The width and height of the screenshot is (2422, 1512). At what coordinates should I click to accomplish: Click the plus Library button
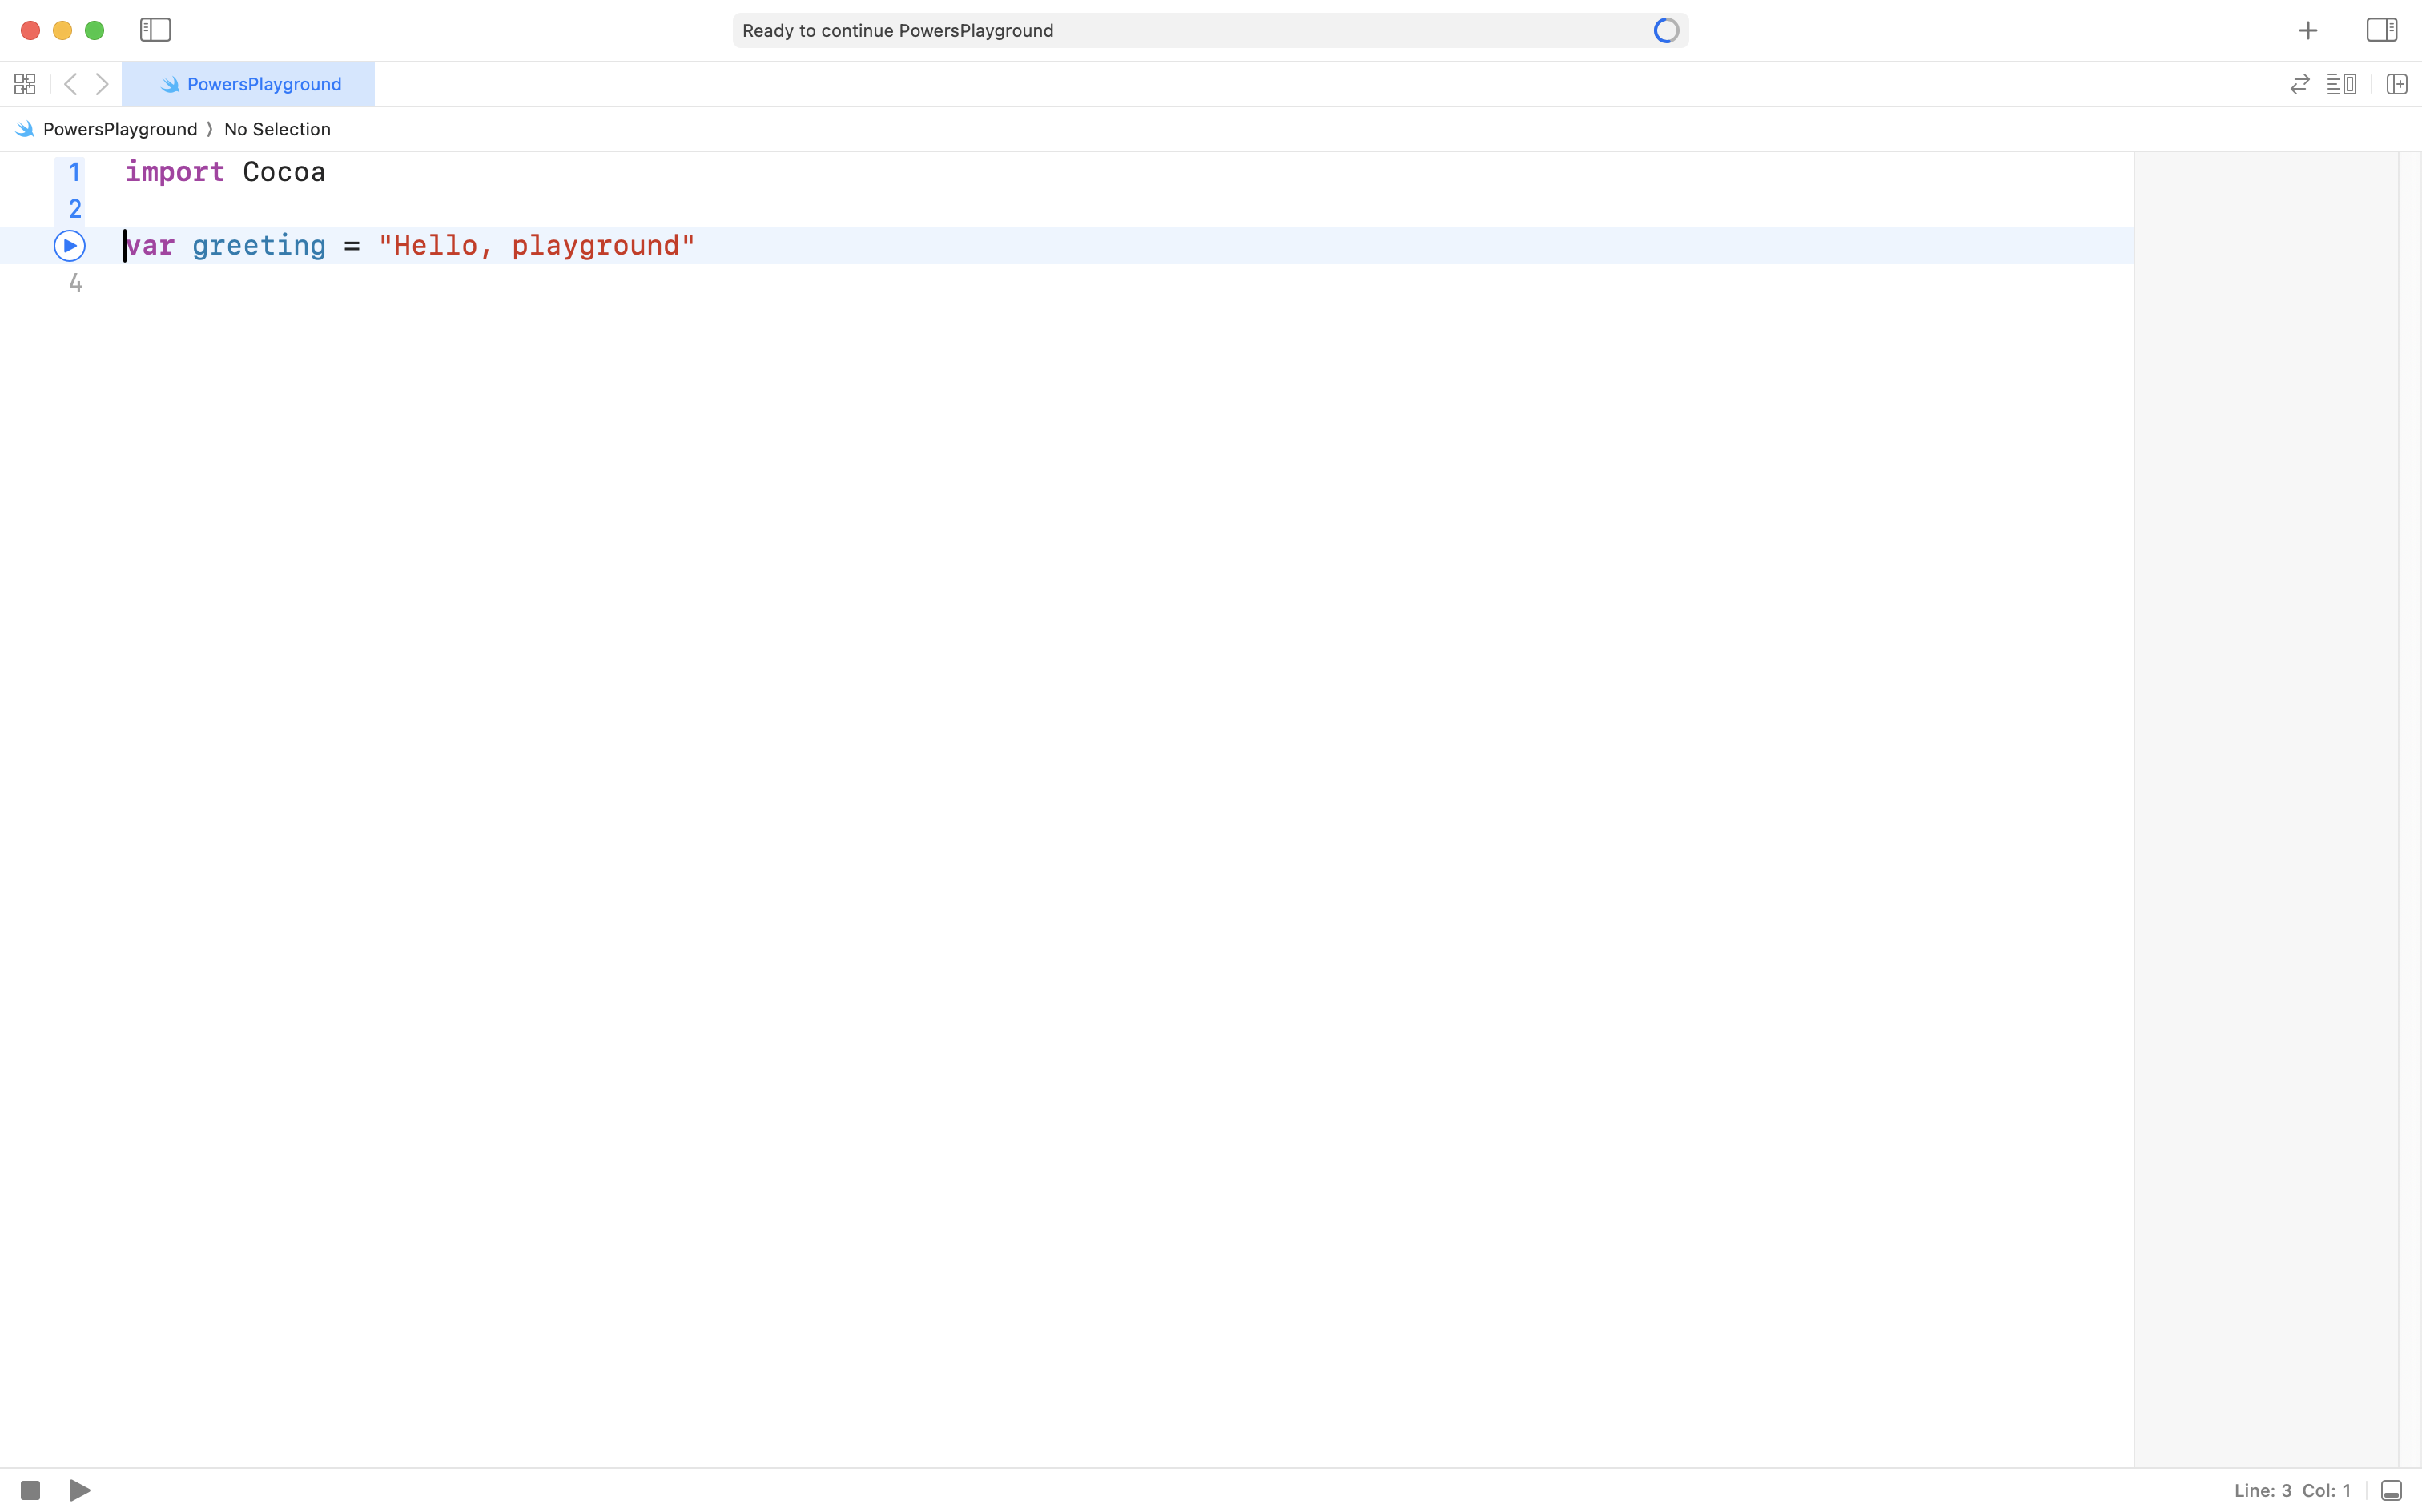2307,31
